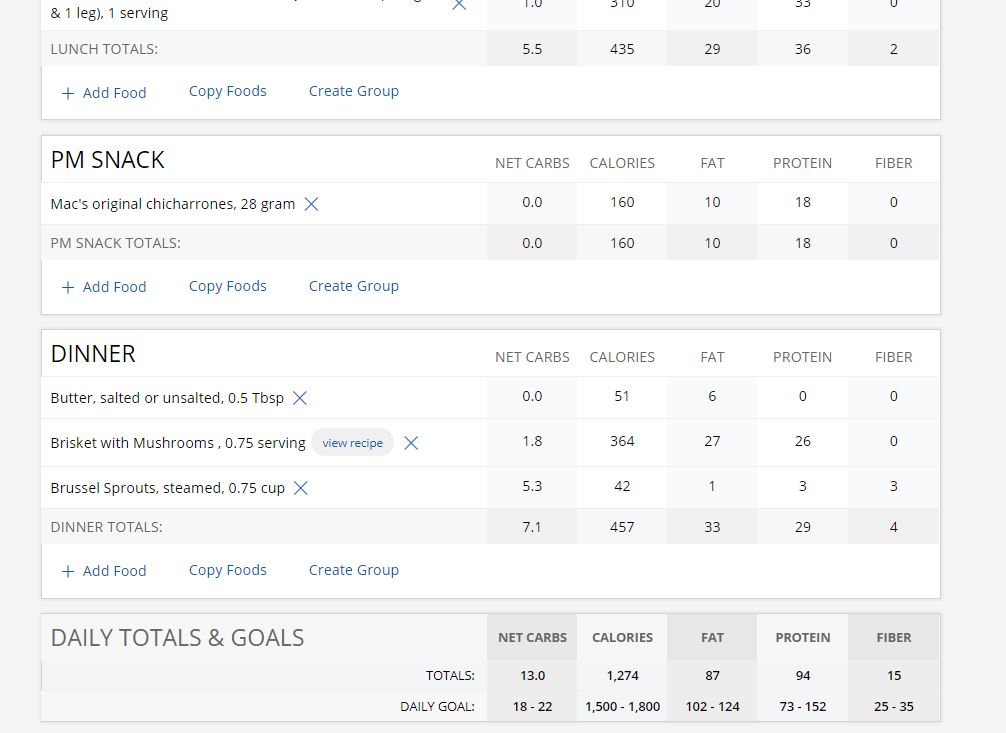Create Group in the Dinner section
1006x733 pixels.
pyautogui.click(x=354, y=570)
